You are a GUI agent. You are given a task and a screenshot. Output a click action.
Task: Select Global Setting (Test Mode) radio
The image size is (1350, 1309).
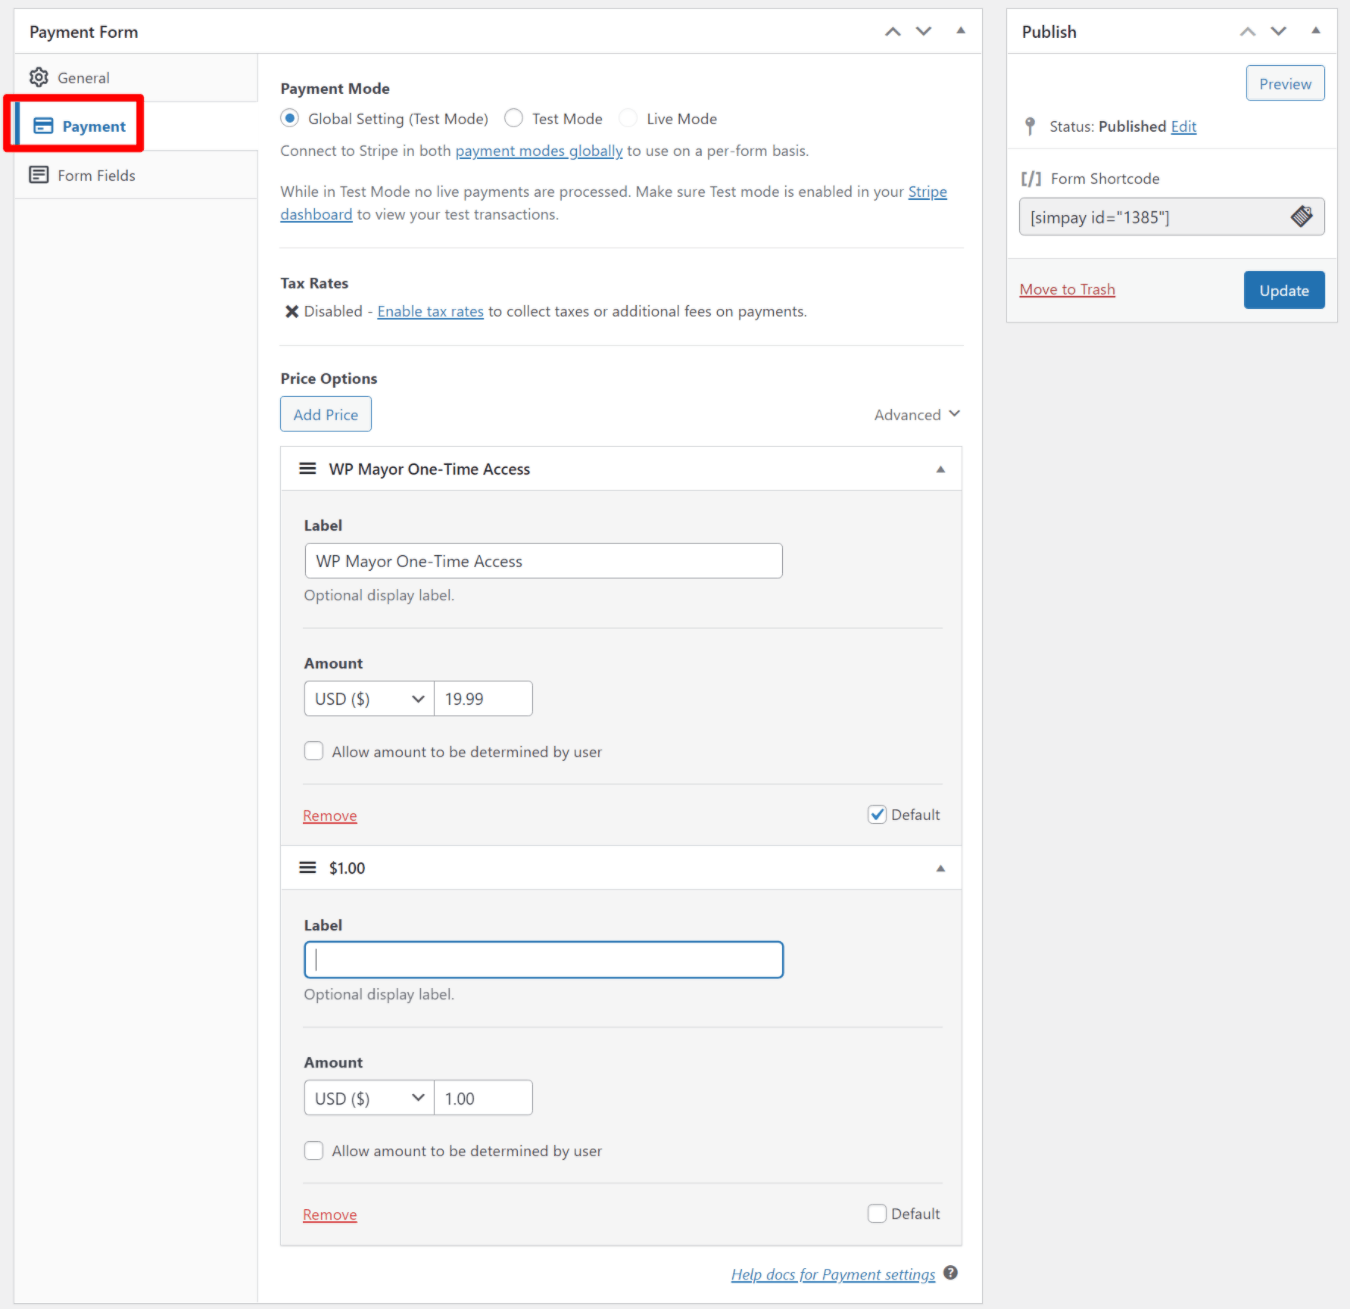290,118
